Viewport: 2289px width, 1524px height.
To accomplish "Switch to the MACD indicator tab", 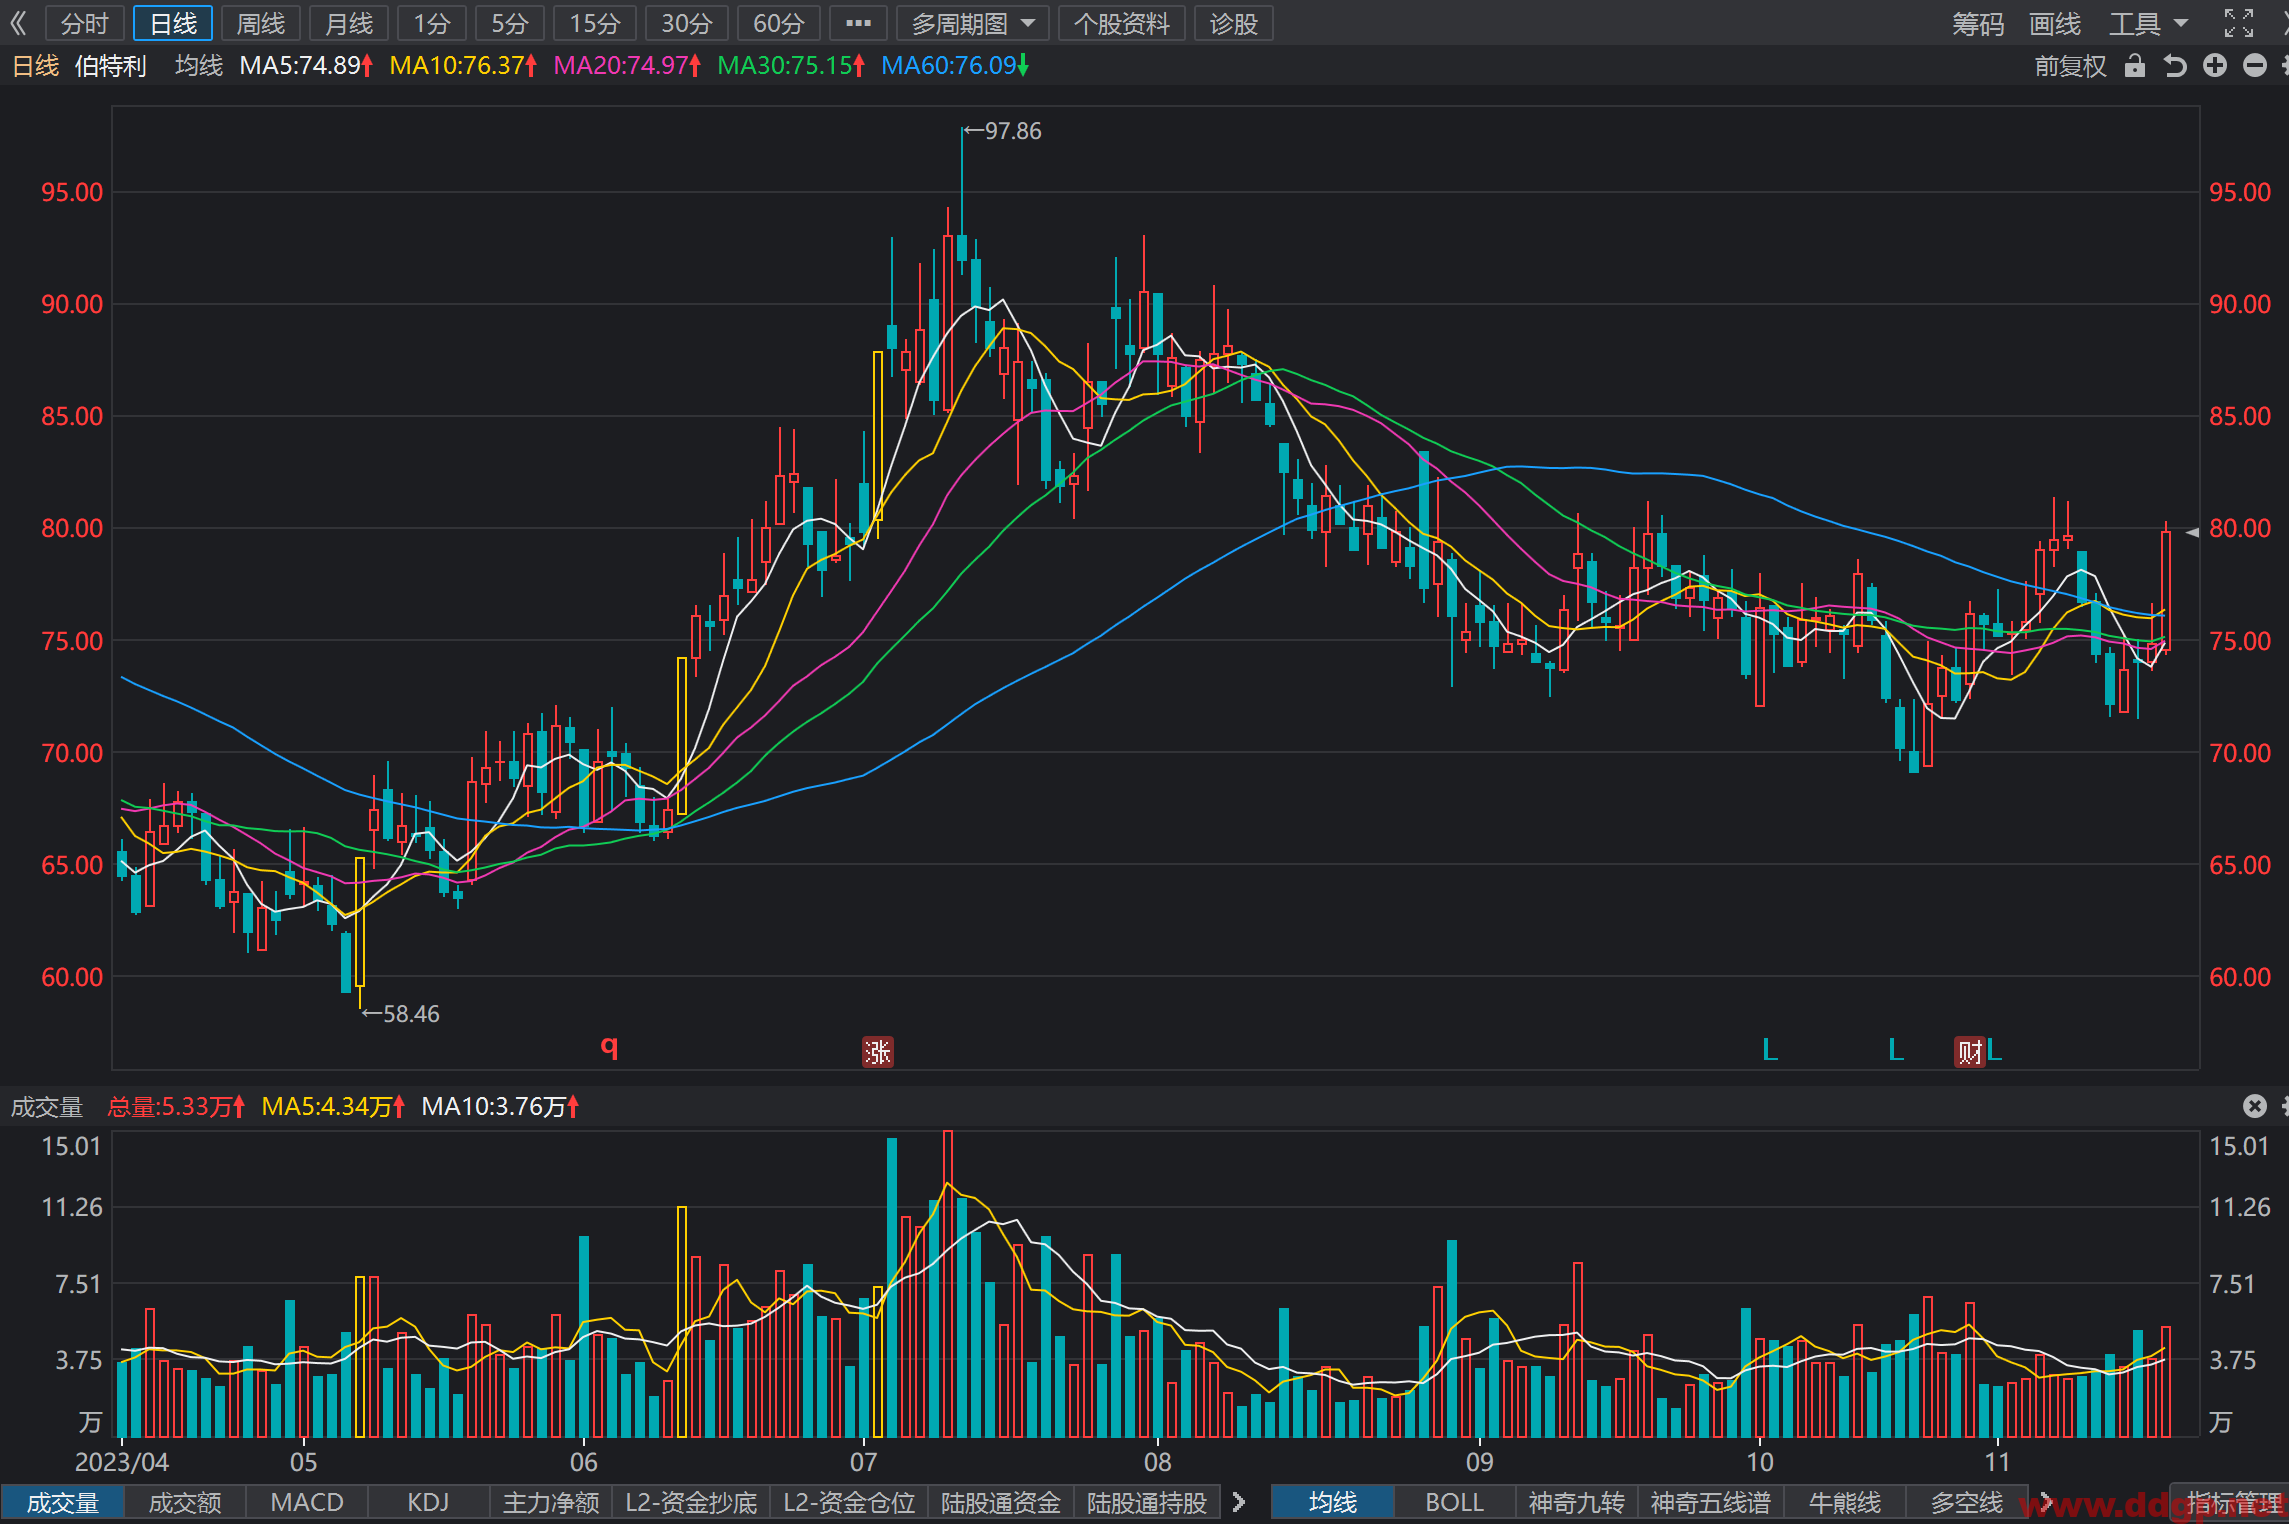I will (x=307, y=1502).
